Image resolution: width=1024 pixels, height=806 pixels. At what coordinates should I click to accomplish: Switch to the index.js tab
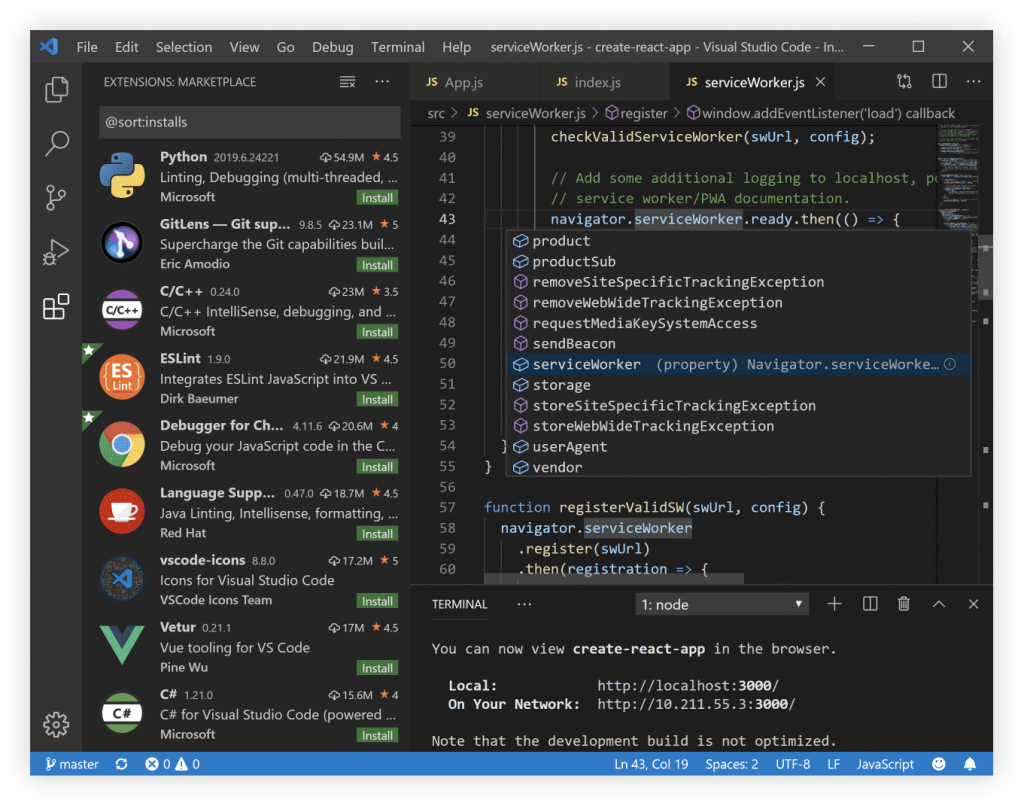pyautogui.click(x=604, y=82)
